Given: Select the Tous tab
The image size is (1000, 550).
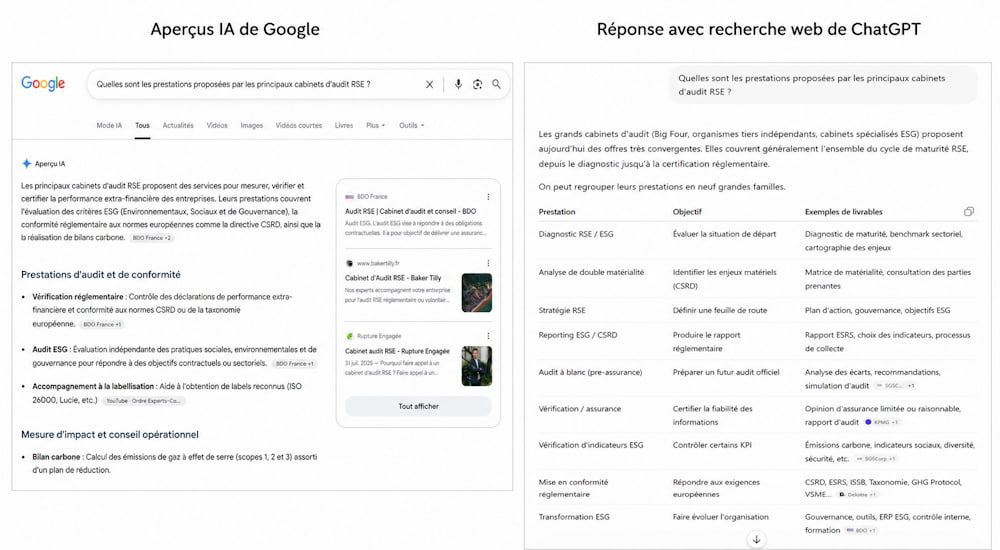Looking at the screenshot, I should 142,126.
